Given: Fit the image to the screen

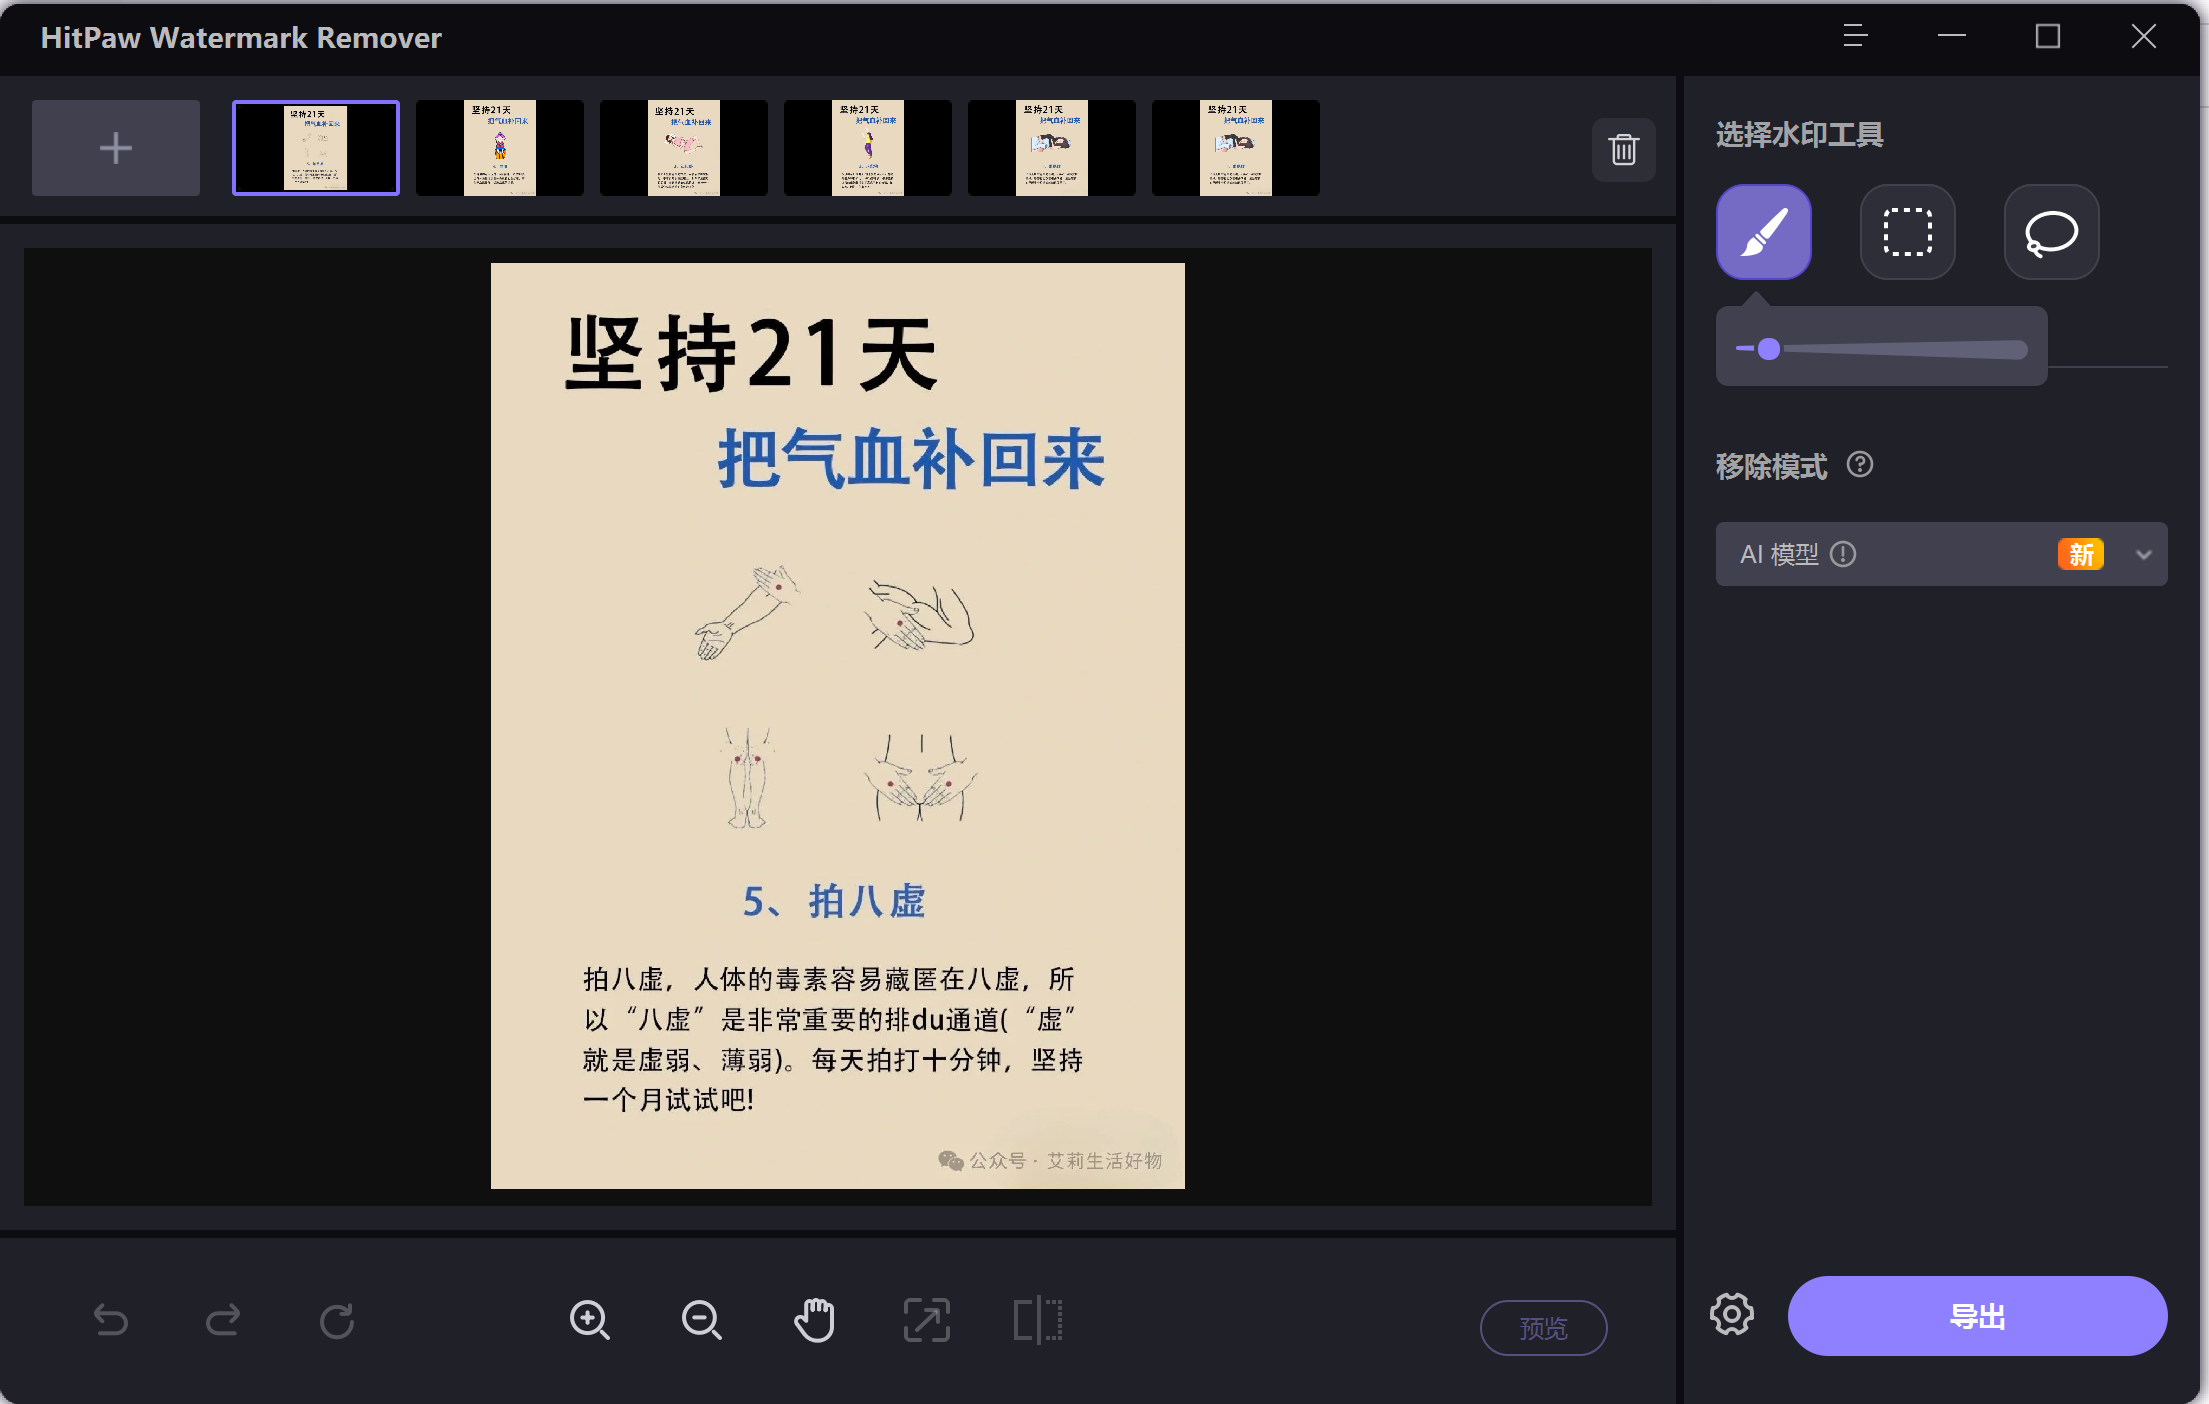Looking at the screenshot, I should [x=927, y=1319].
